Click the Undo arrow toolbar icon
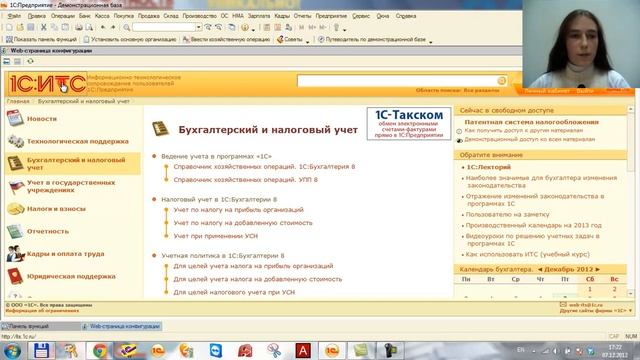 pos(103,27)
